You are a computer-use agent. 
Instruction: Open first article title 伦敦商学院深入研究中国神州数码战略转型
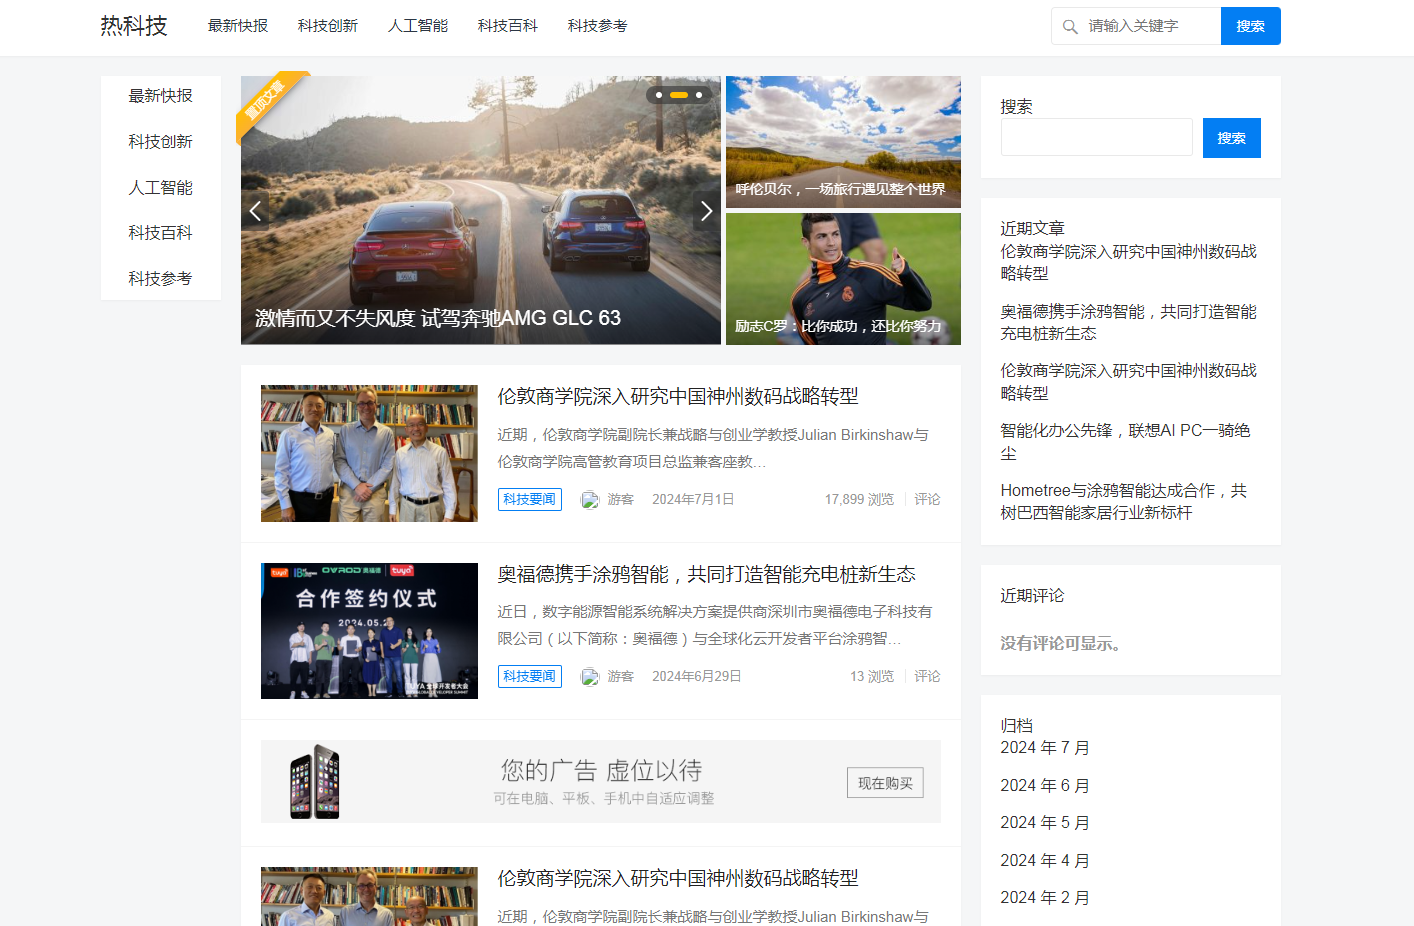(x=678, y=397)
